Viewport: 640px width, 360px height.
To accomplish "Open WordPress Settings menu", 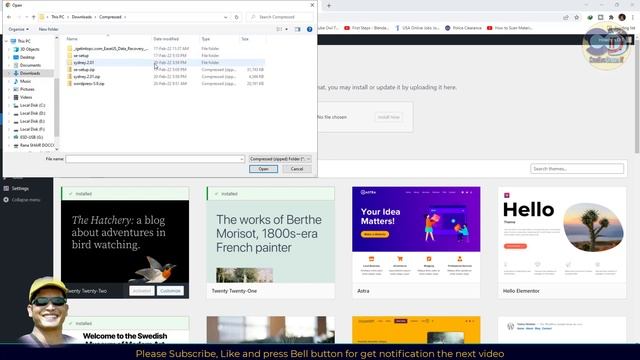I will 20,189.
